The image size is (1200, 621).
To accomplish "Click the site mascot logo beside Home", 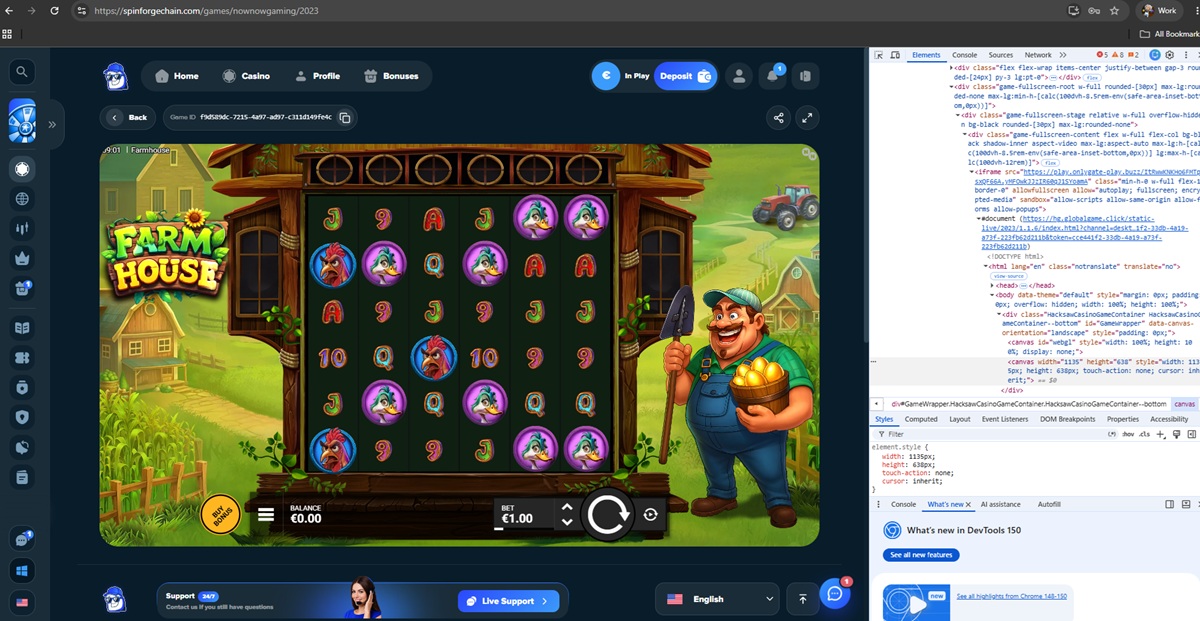I will tap(116, 76).
